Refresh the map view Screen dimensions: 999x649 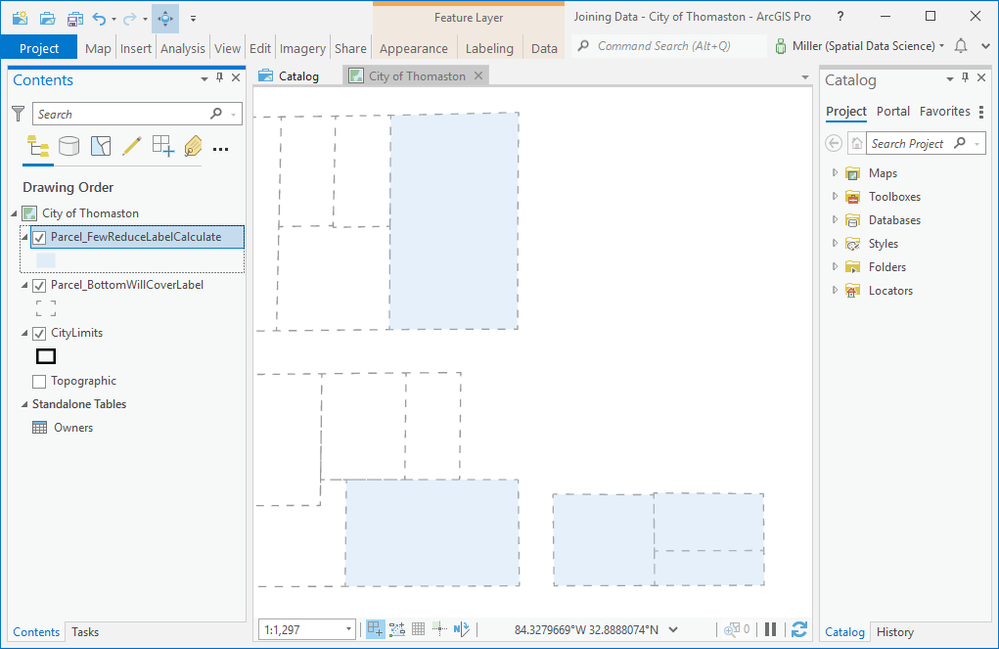click(799, 629)
